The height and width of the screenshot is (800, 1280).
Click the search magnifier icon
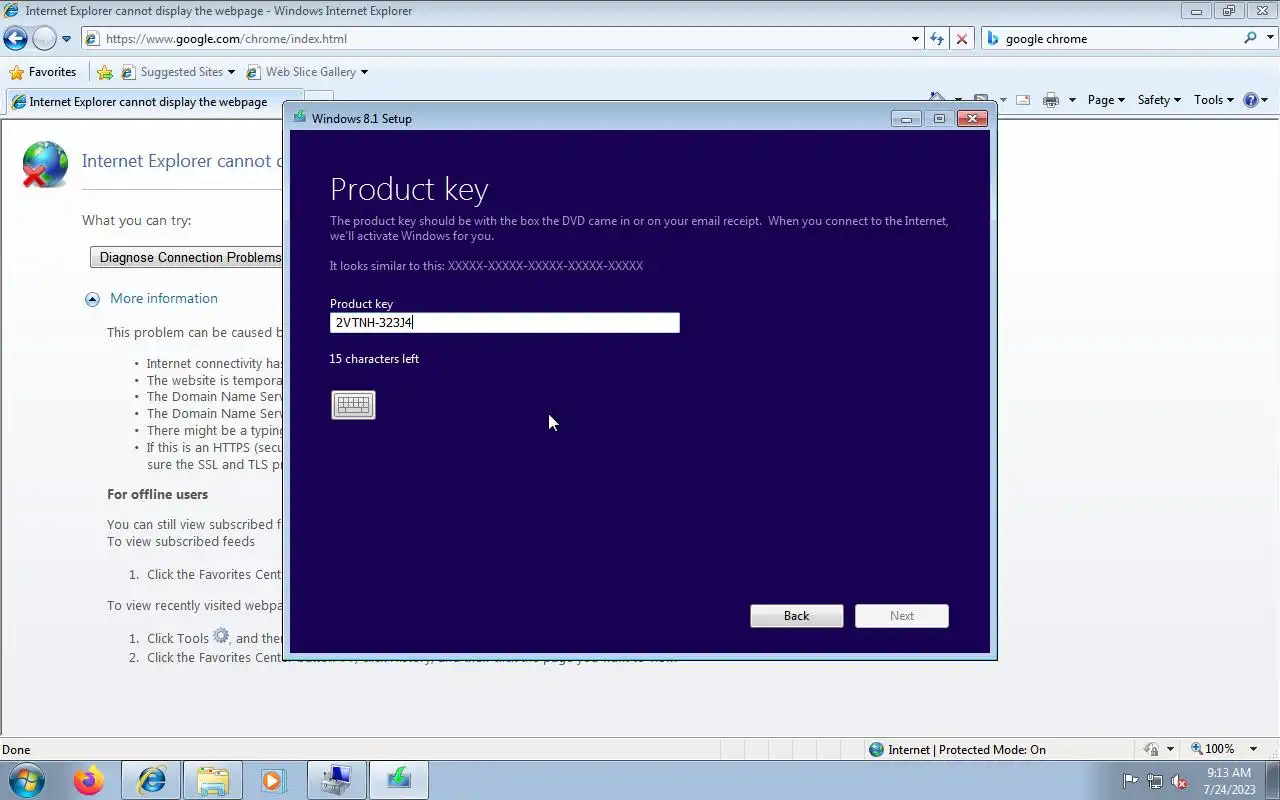[x=1250, y=38]
